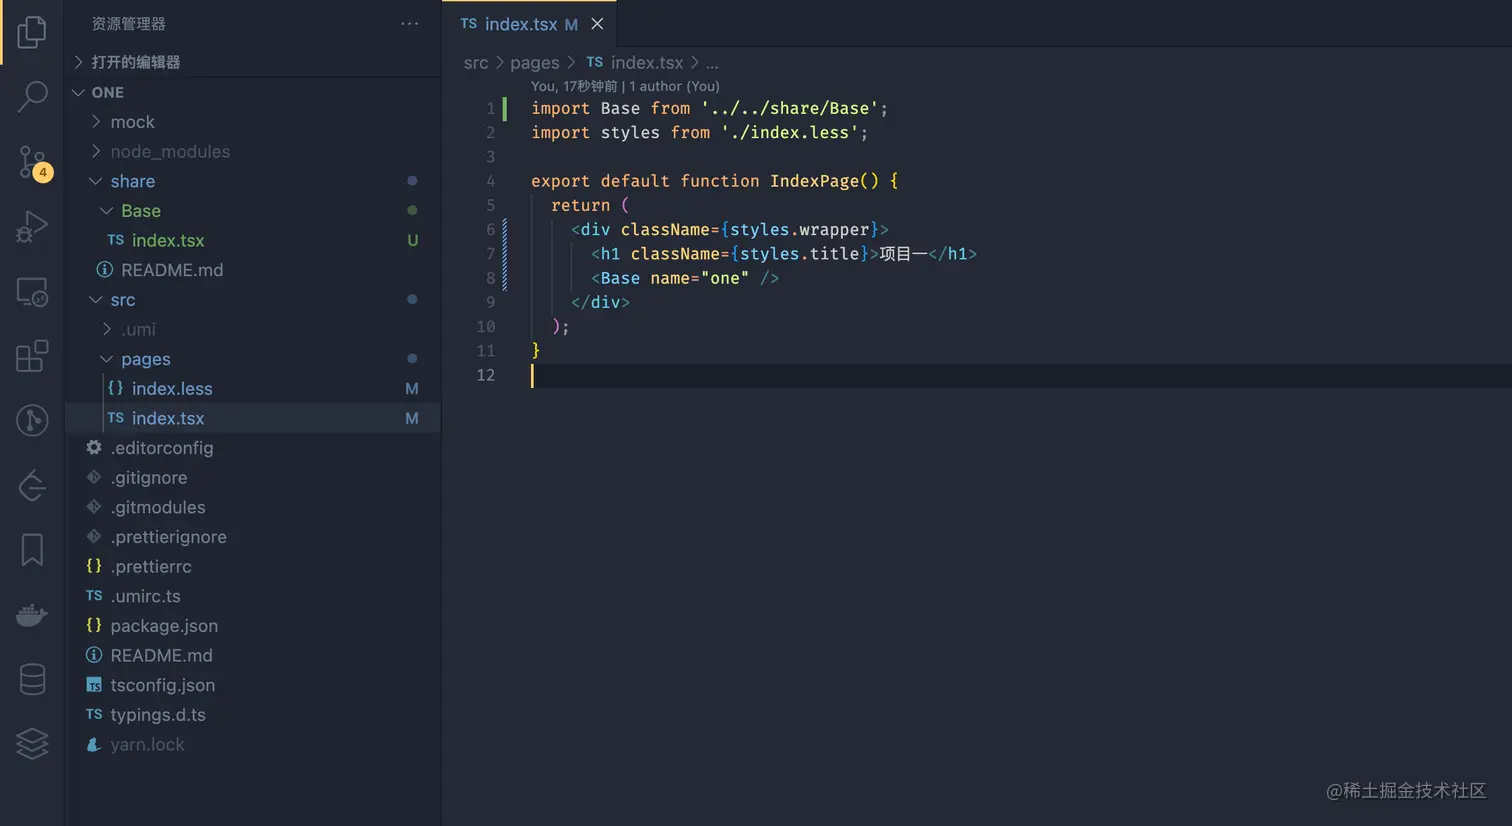This screenshot has width=1512, height=826.
Task: Open the .gitmodules file
Action: coord(253,507)
